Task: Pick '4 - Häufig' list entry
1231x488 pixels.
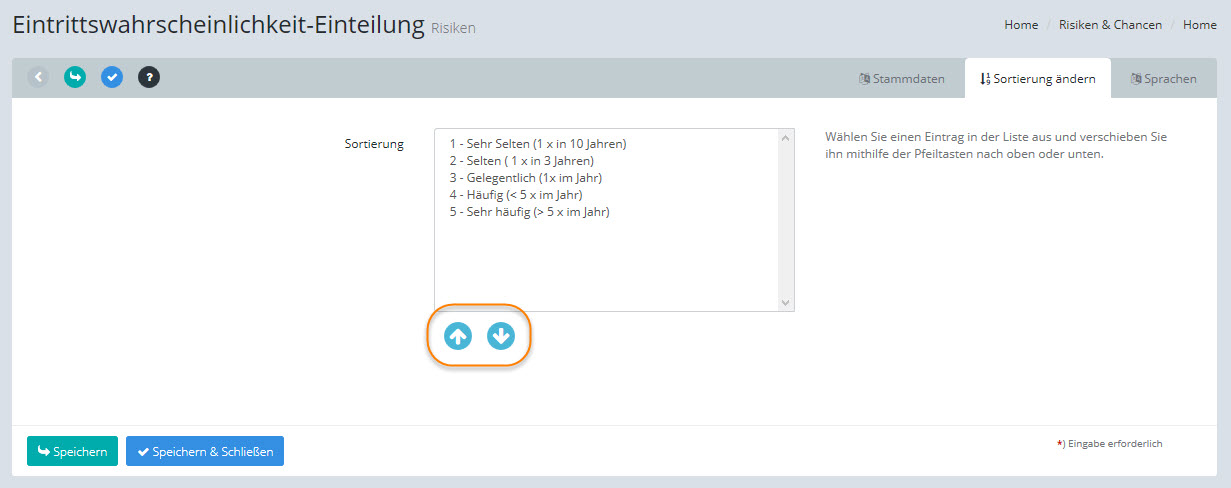Action: (515, 195)
